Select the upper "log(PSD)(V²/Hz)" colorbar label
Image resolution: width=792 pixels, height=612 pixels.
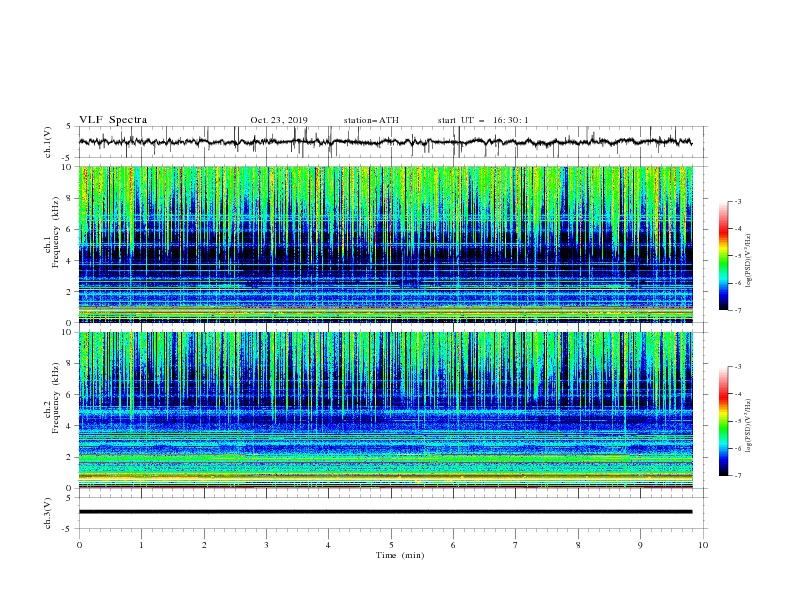point(749,261)
